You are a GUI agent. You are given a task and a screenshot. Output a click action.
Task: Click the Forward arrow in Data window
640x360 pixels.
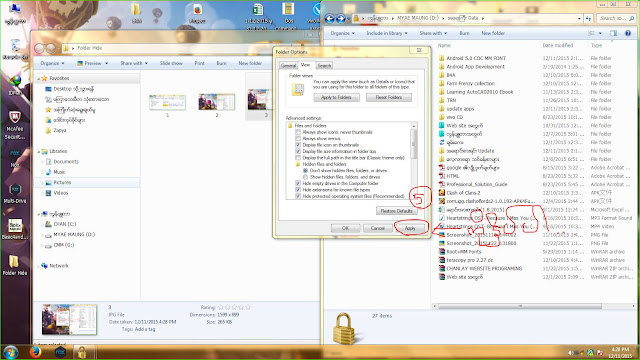pyautogui.click(x=340, y=18)
